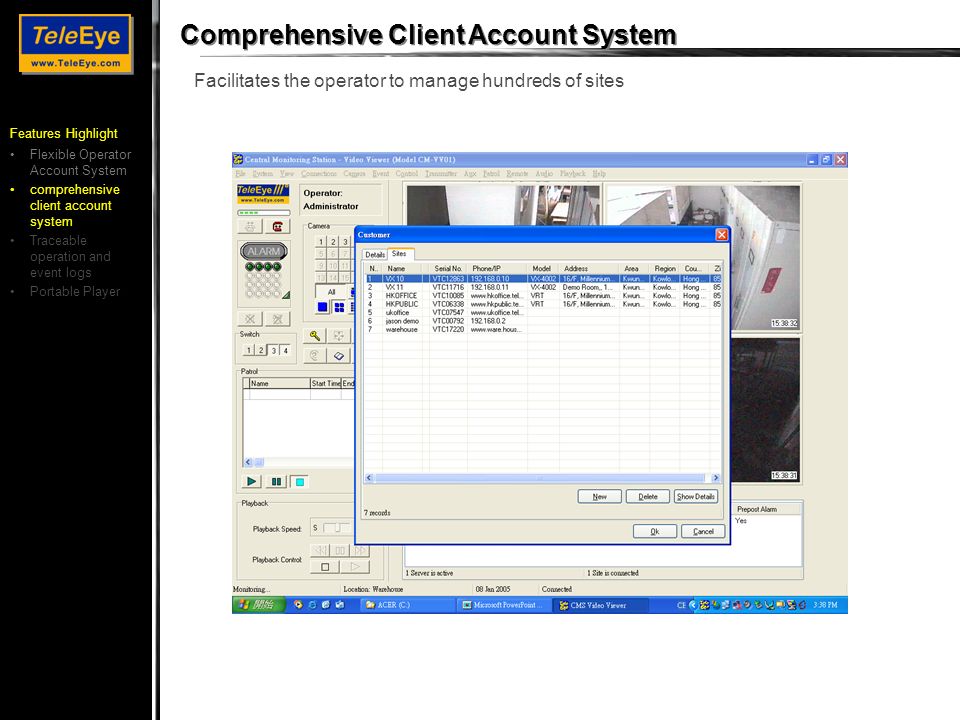
Task: Toggle Switch 1
Action: click(x=249, y=350)
